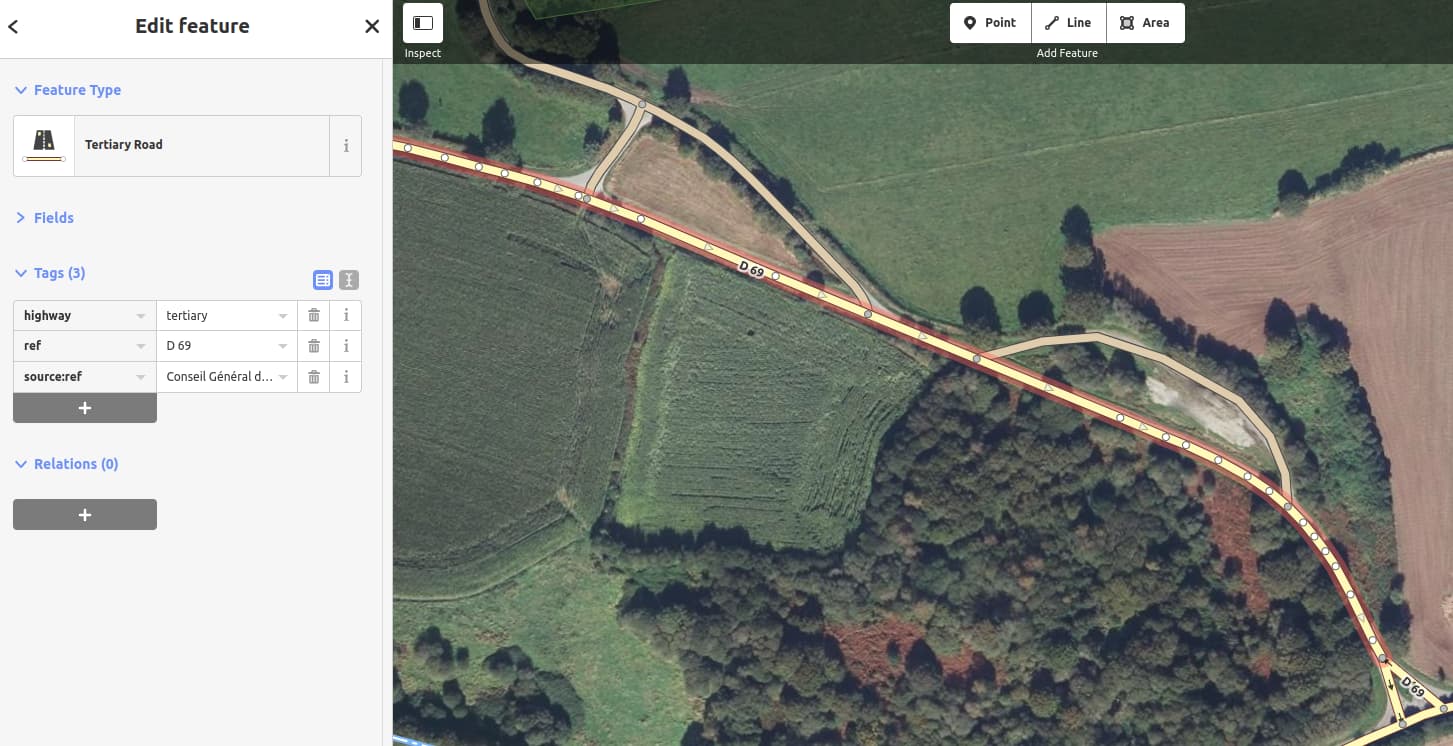Image resolution: width=1453 pixels, height=746 pixels.
Task: Collapse the Feature Type section
Action: [x=68, y=90]
